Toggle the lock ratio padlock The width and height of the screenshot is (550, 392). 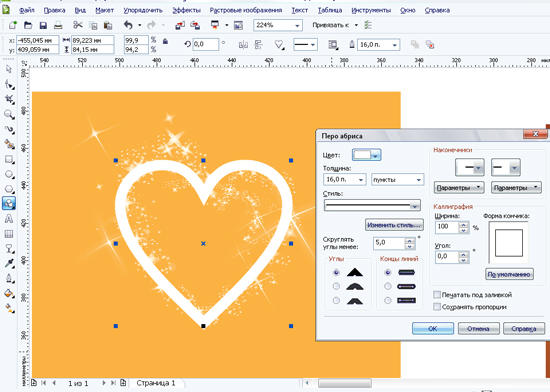click(165, 41)
